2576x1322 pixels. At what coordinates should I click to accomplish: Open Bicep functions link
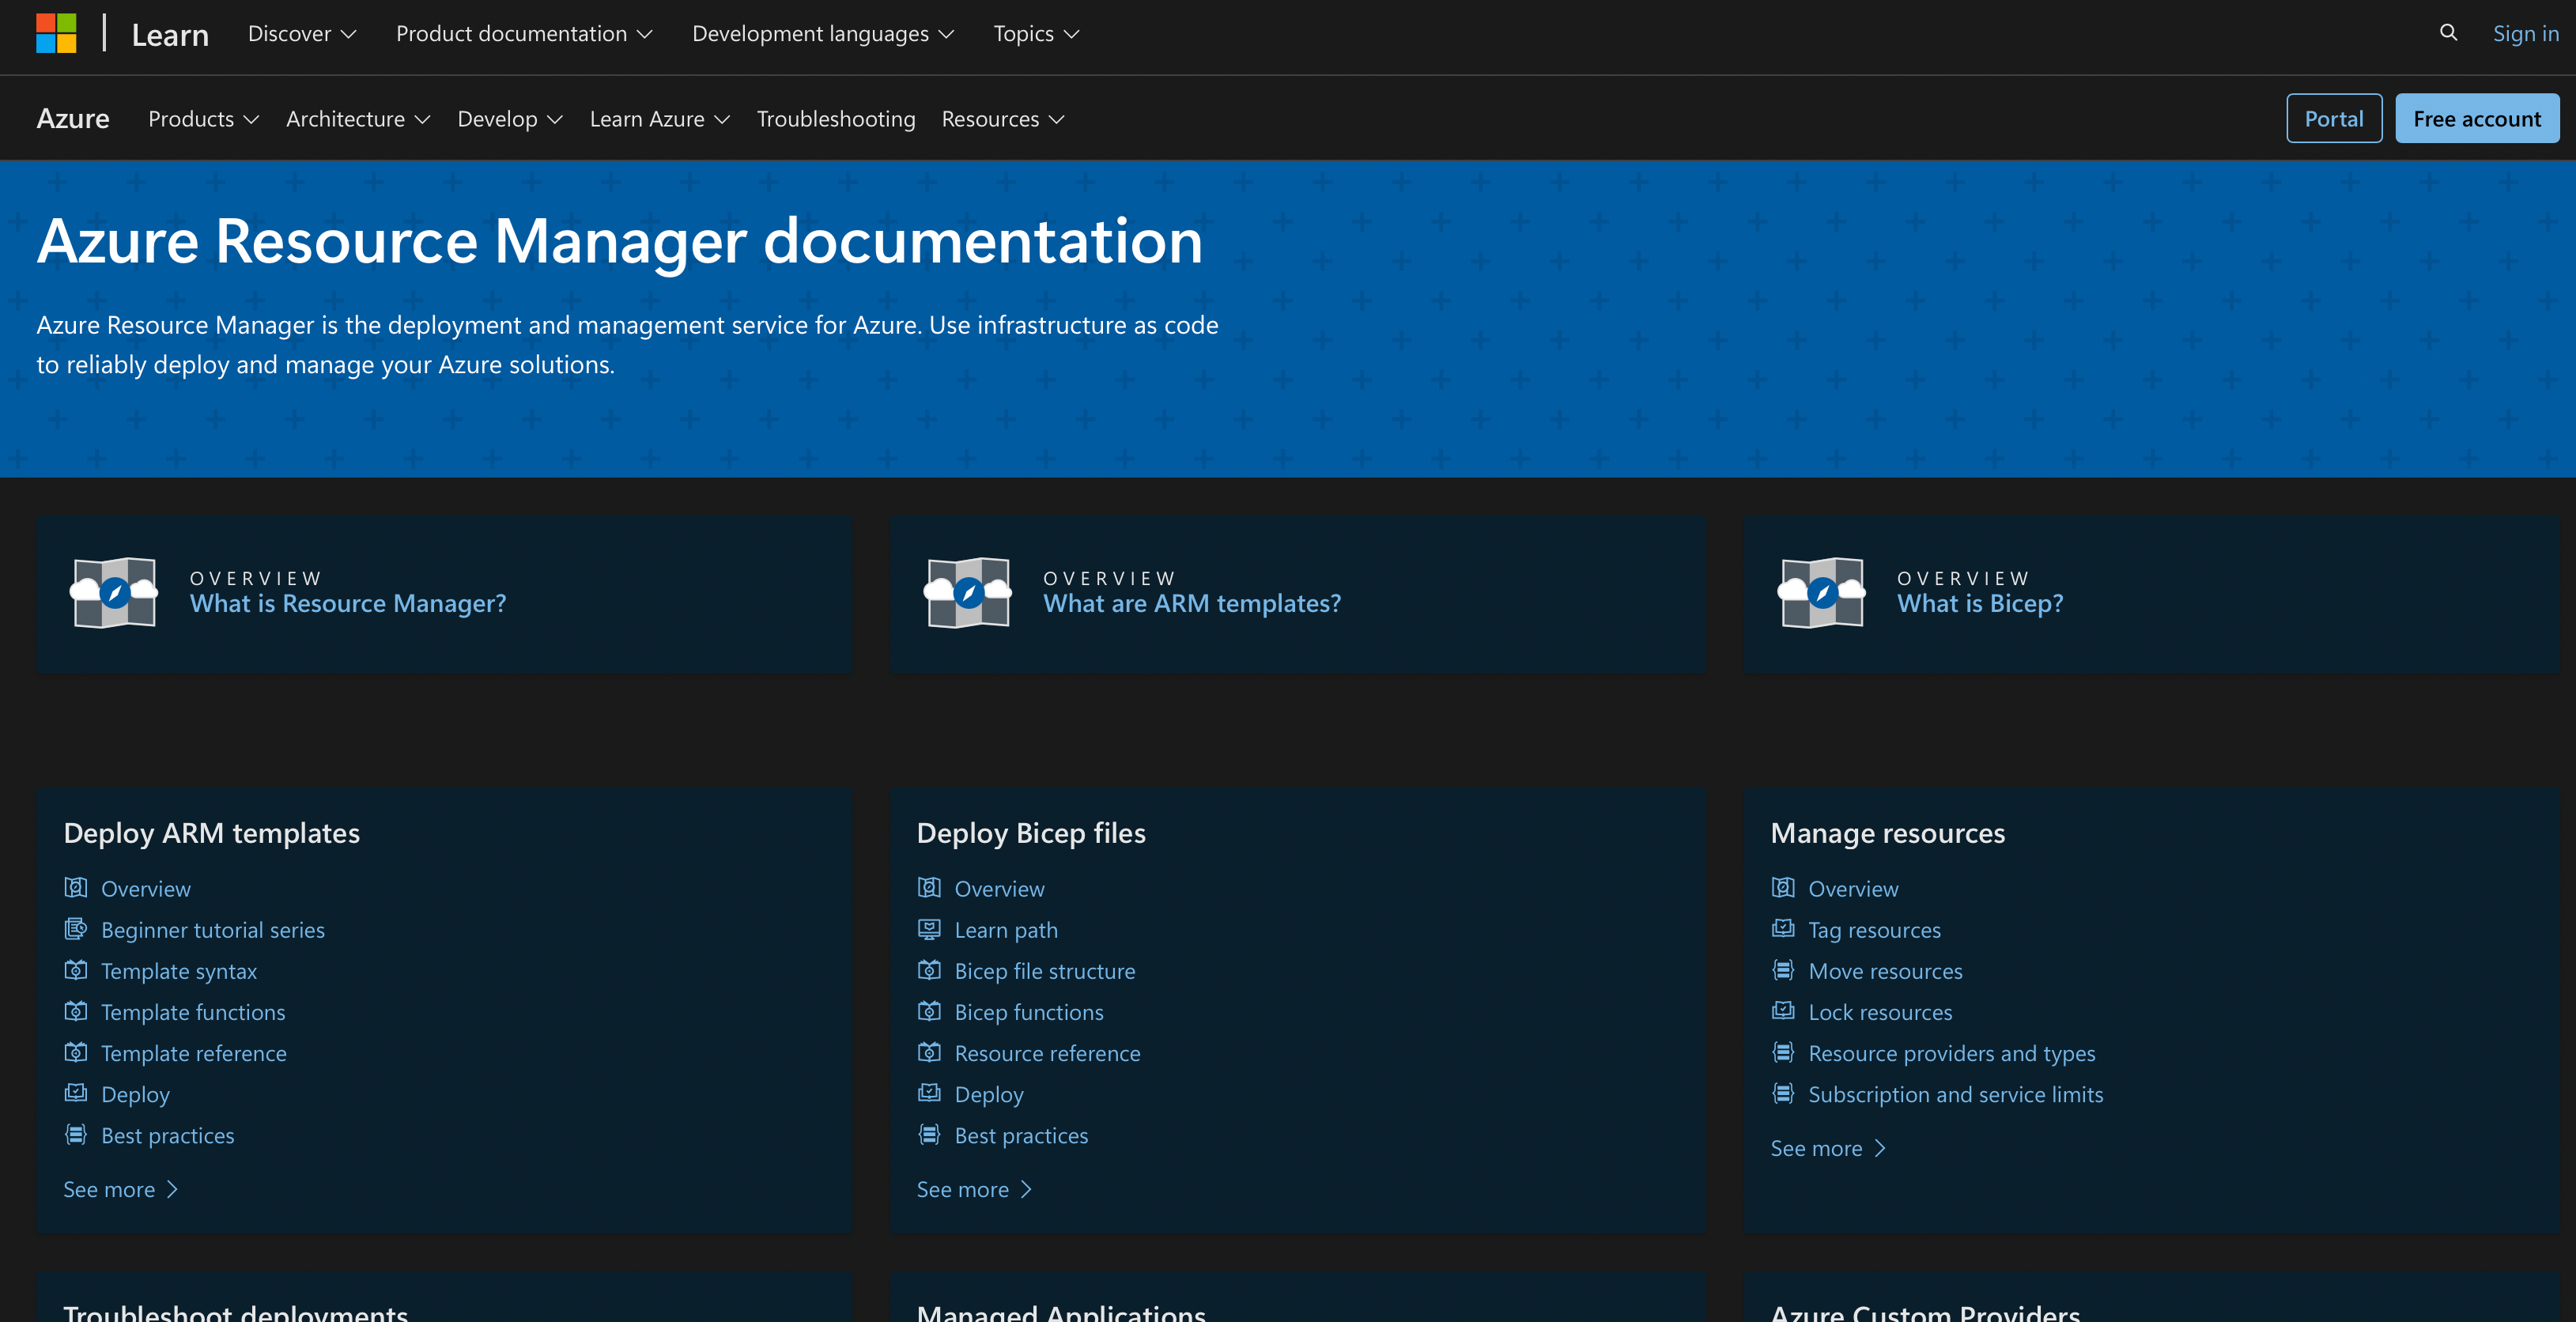[1029, 1012]
